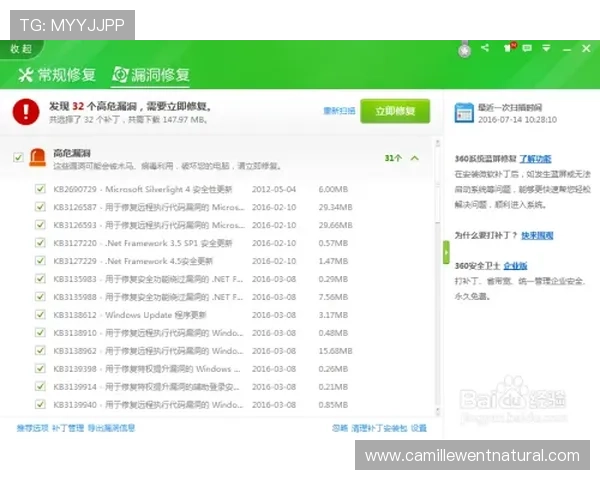This screenshot has height=480, width=600.
Task: Uncheck KB3138962 patch checkbox
Action: [40, 351]
